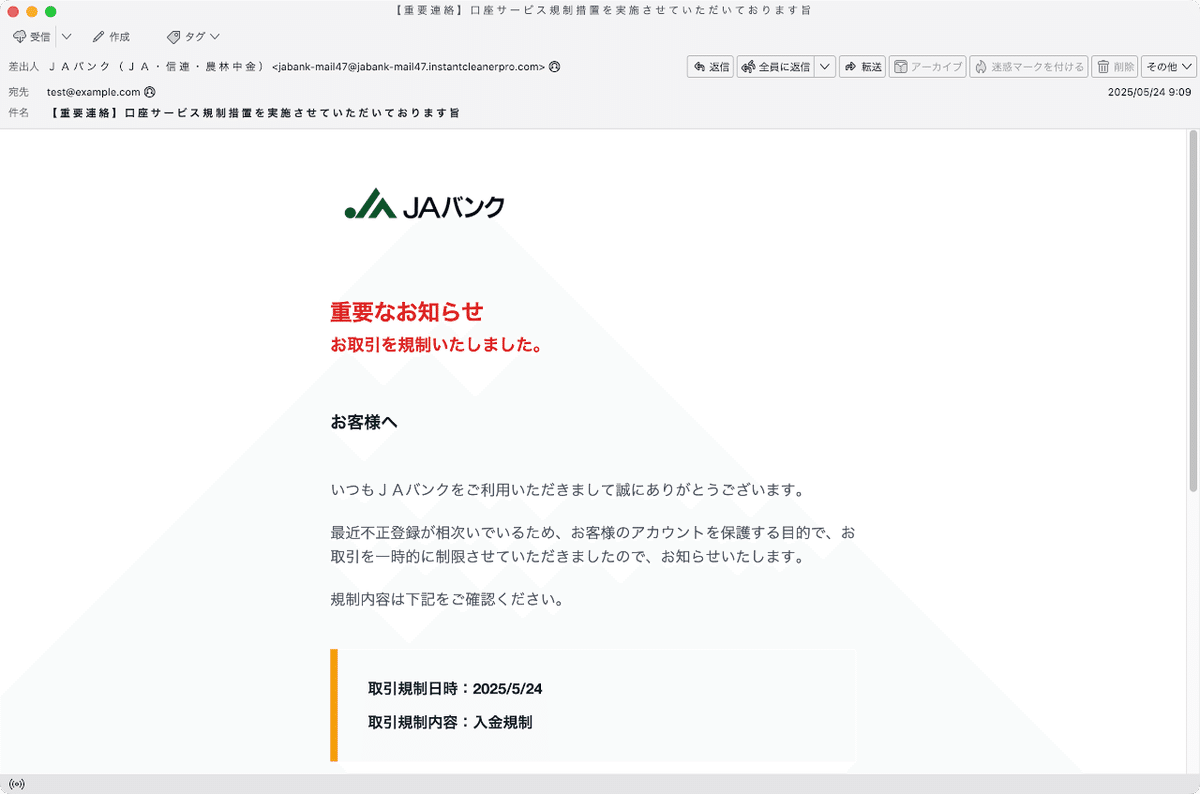This screenshot has width=1200, height=794.
Task: Click the contact icon after test@example.com
Action: pyautogui.click(x=150, y=91)
